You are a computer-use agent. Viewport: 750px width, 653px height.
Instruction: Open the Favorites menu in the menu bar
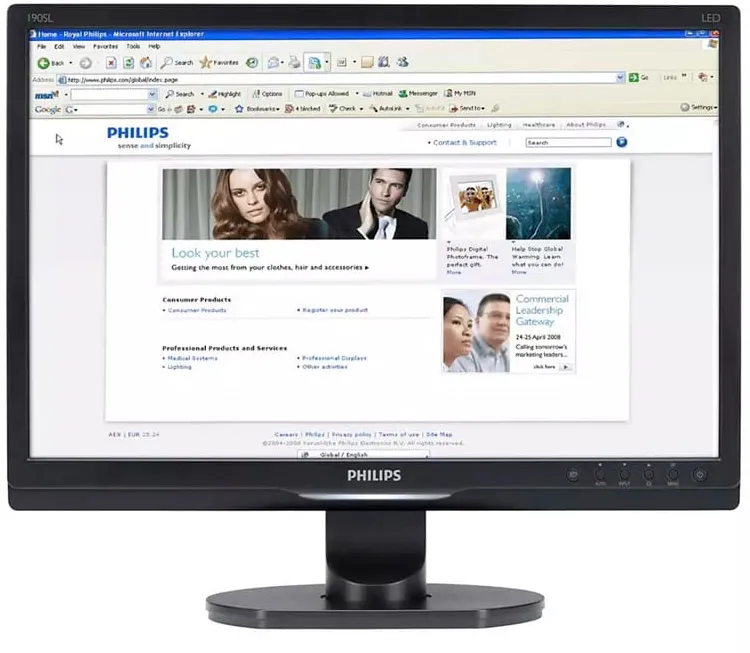pos(105,47)
